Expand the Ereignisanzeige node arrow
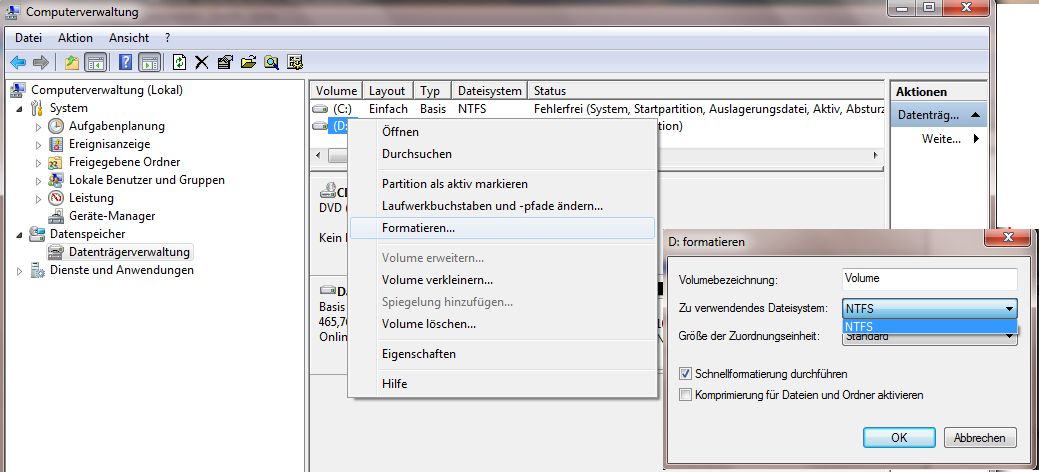Viewport: 1039px width, 472px height. tap(38, 144)
